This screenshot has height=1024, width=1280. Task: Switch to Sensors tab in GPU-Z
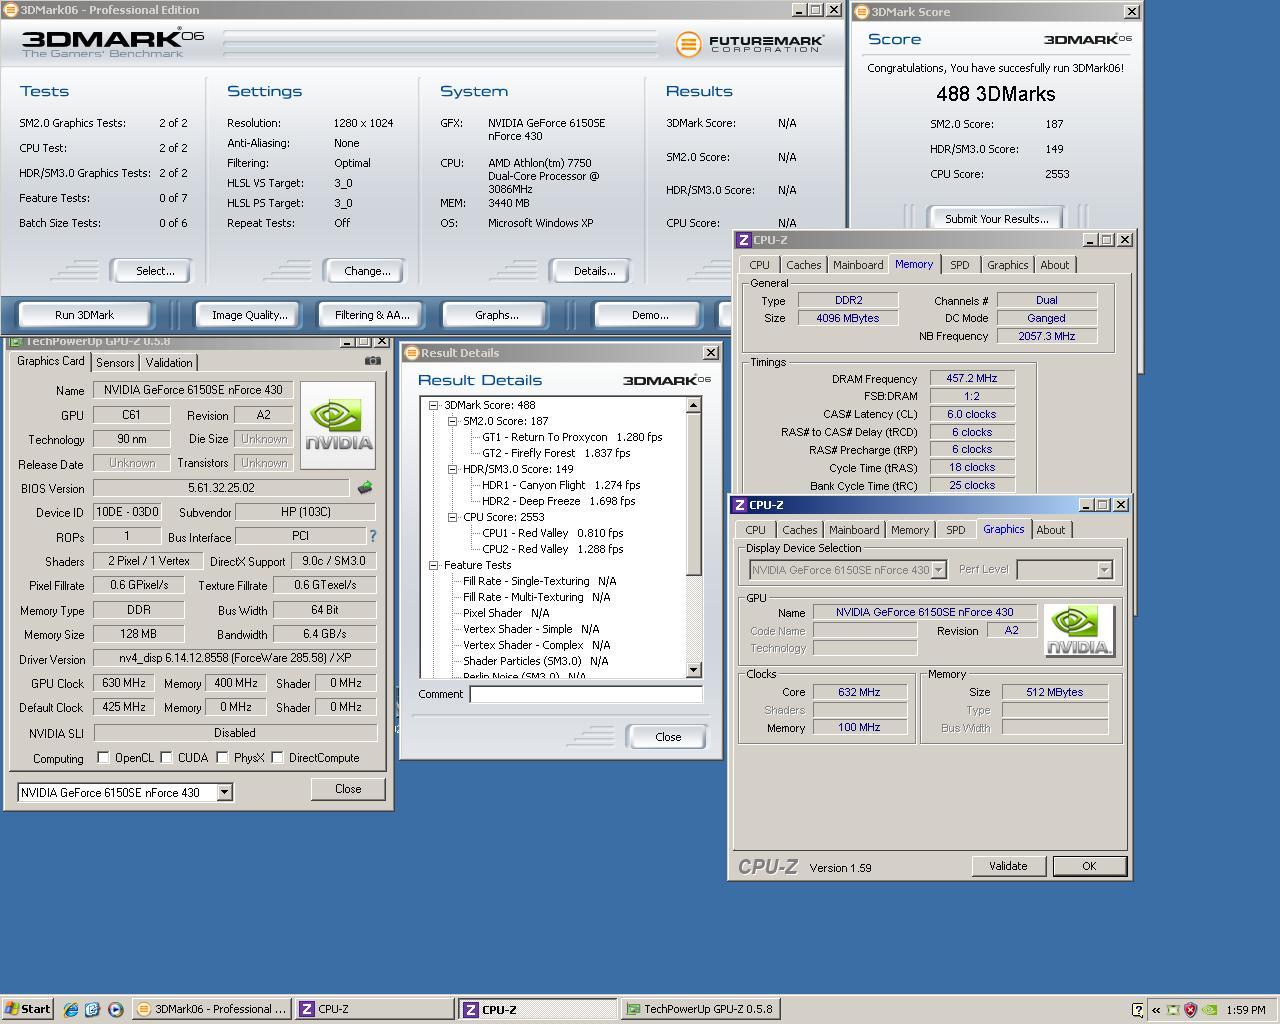(115, 363)
